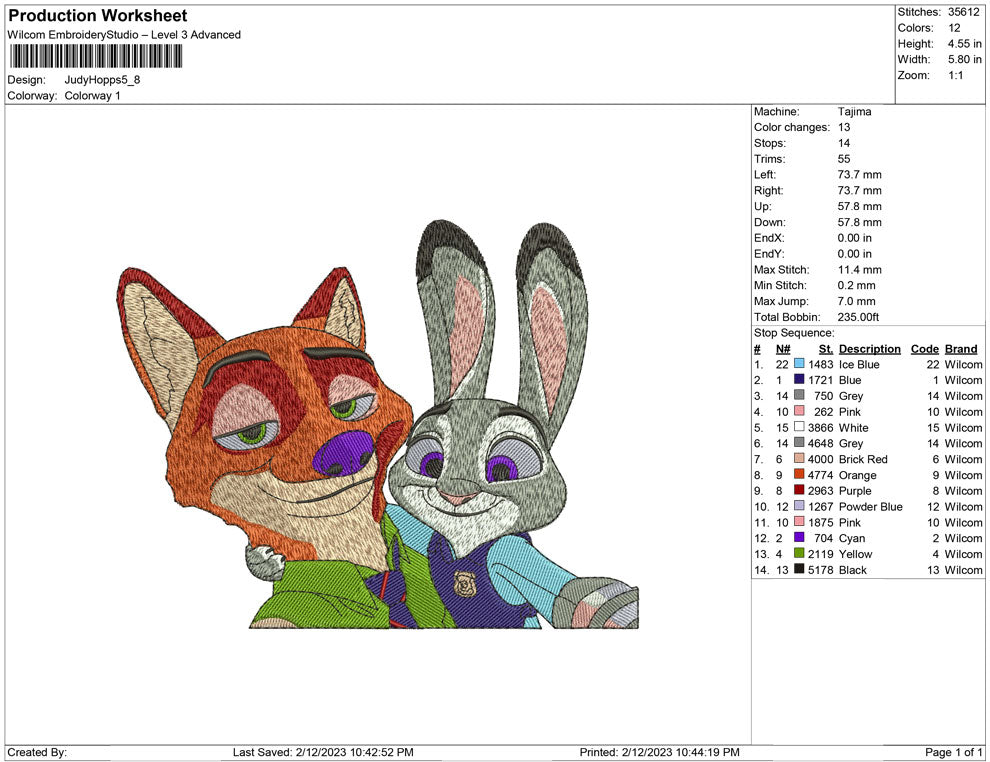Screen dimensions: 990x762
Task: Click the Powder Blue description text
Action: pos(871,506)
